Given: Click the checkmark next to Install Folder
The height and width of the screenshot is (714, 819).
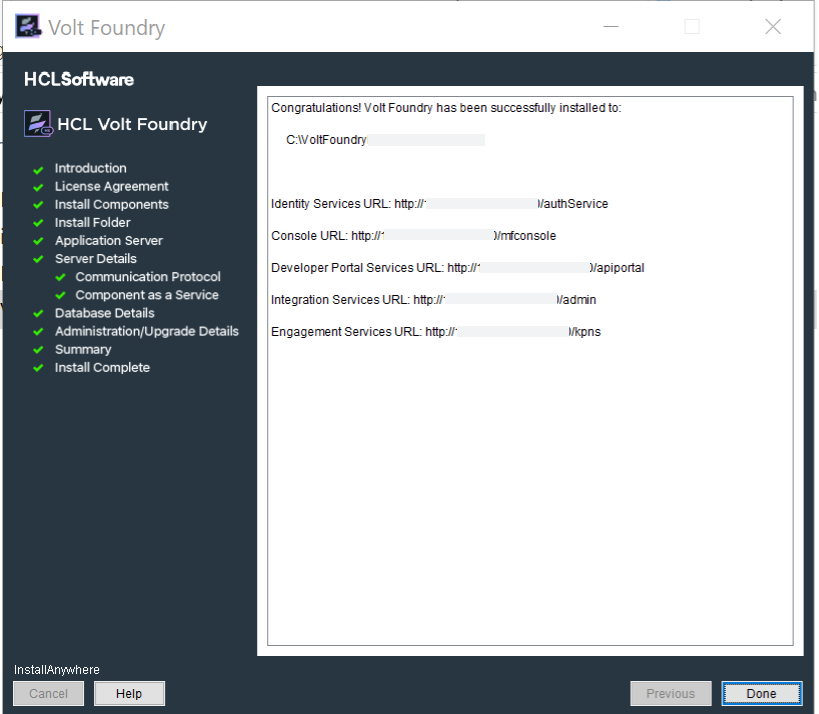Looking at the screenshot, I should pos(38,224).
